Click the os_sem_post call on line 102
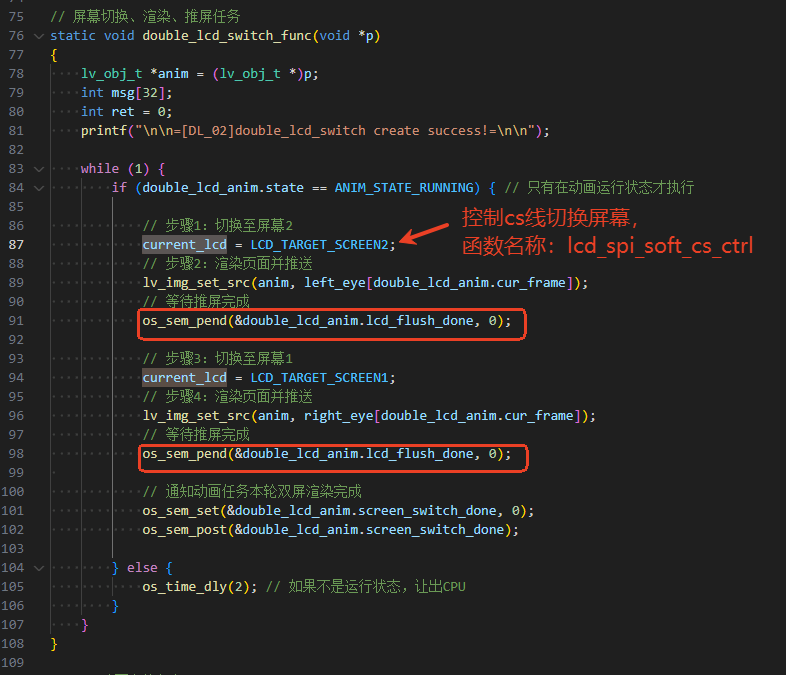The width and height of the screenshot is (786, 675). 331,530
